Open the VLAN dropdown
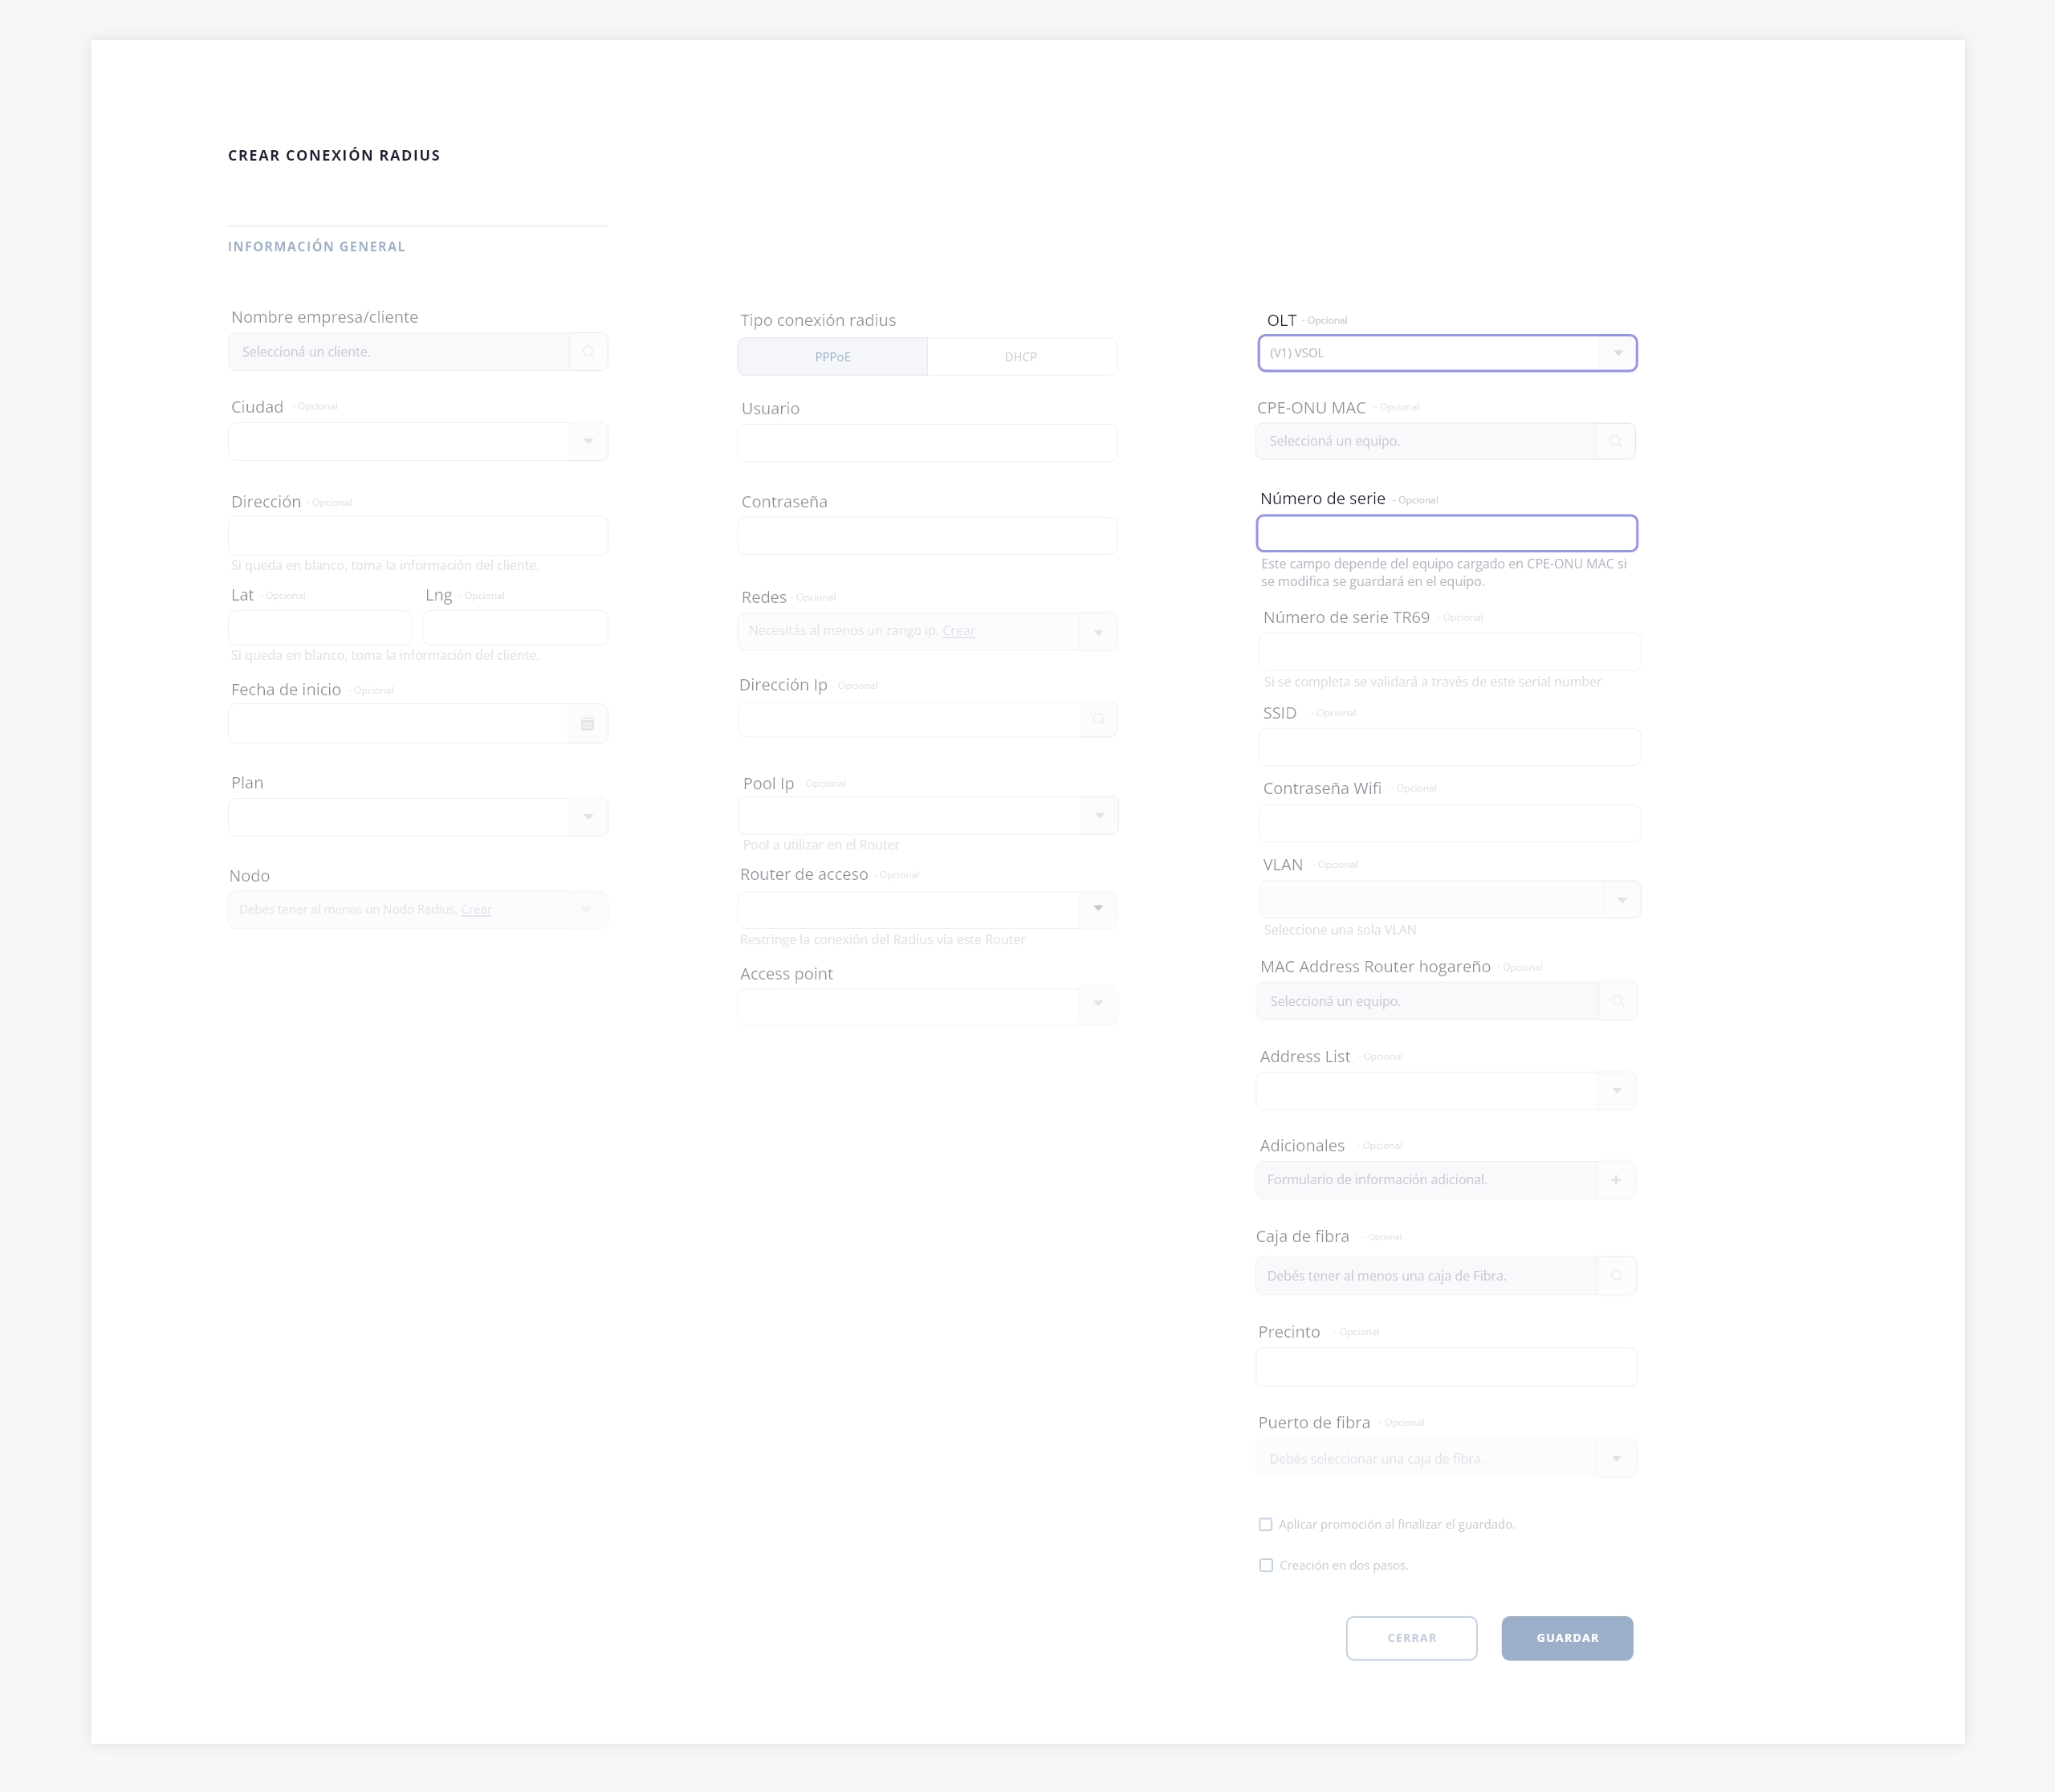 point(1621,900)
